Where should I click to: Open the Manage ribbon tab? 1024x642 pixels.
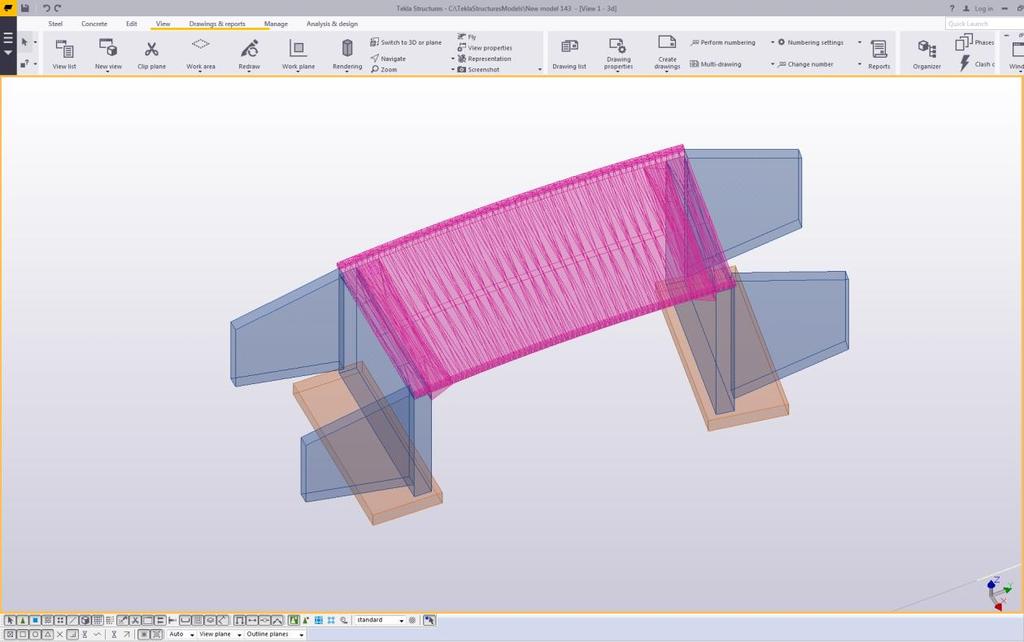276,24
